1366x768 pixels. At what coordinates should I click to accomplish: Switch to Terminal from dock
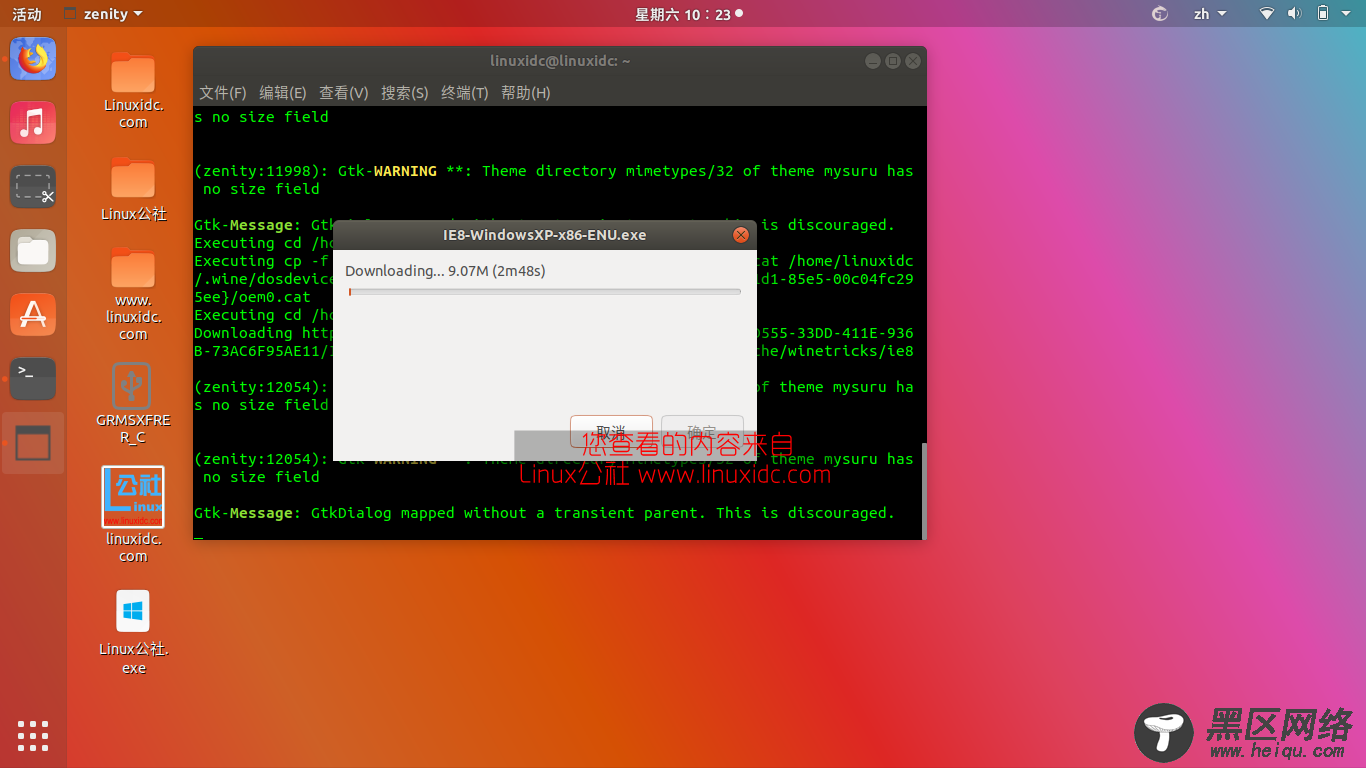(x=33, y=379)
